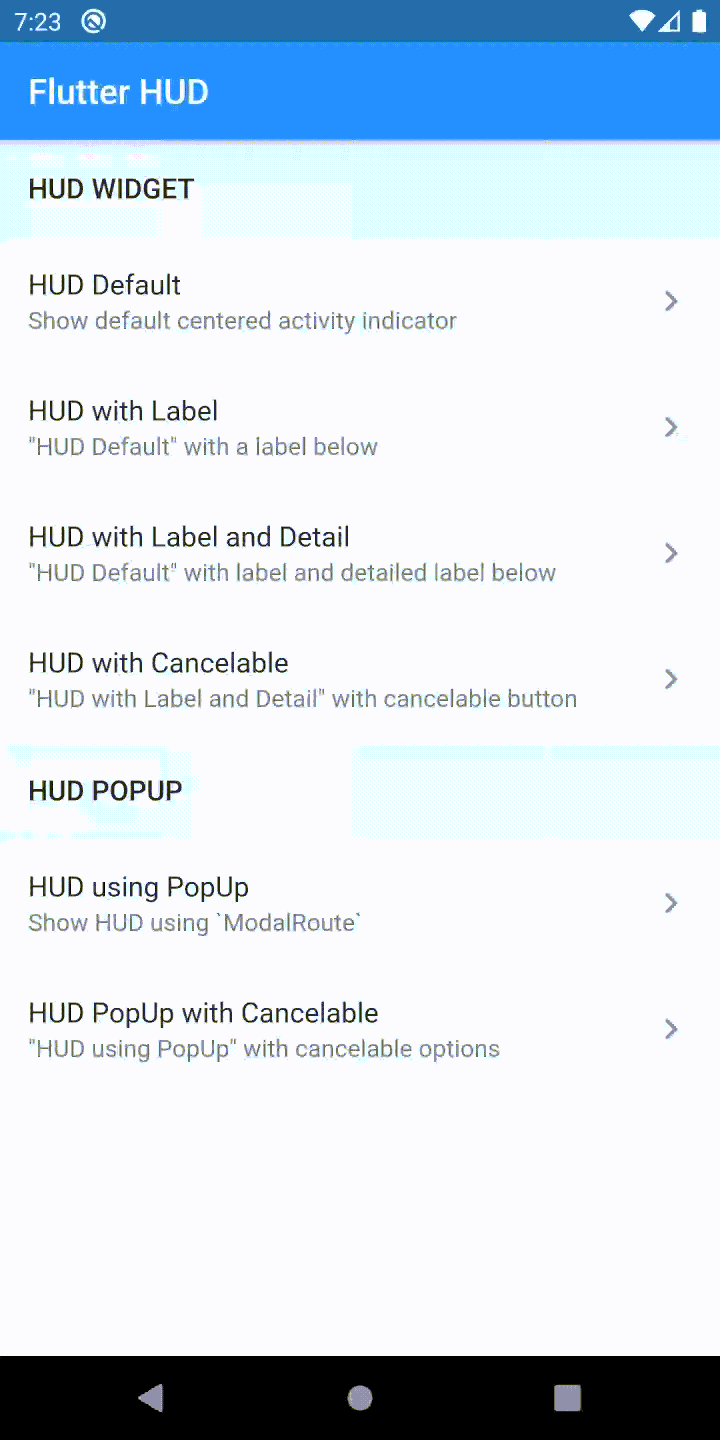Viewport: 720px width, 1440px height.
Task: Tap the Flutter HUD app bar title
Action: pyautogui.click(x=118, y=91)
